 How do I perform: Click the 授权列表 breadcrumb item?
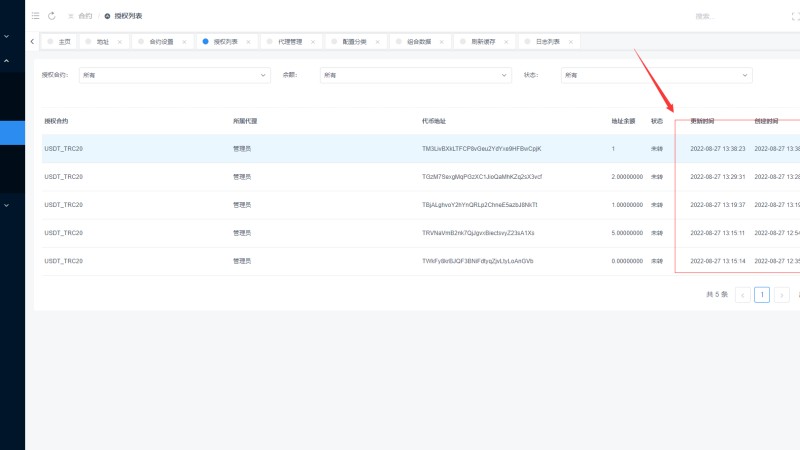pos(128,16)
